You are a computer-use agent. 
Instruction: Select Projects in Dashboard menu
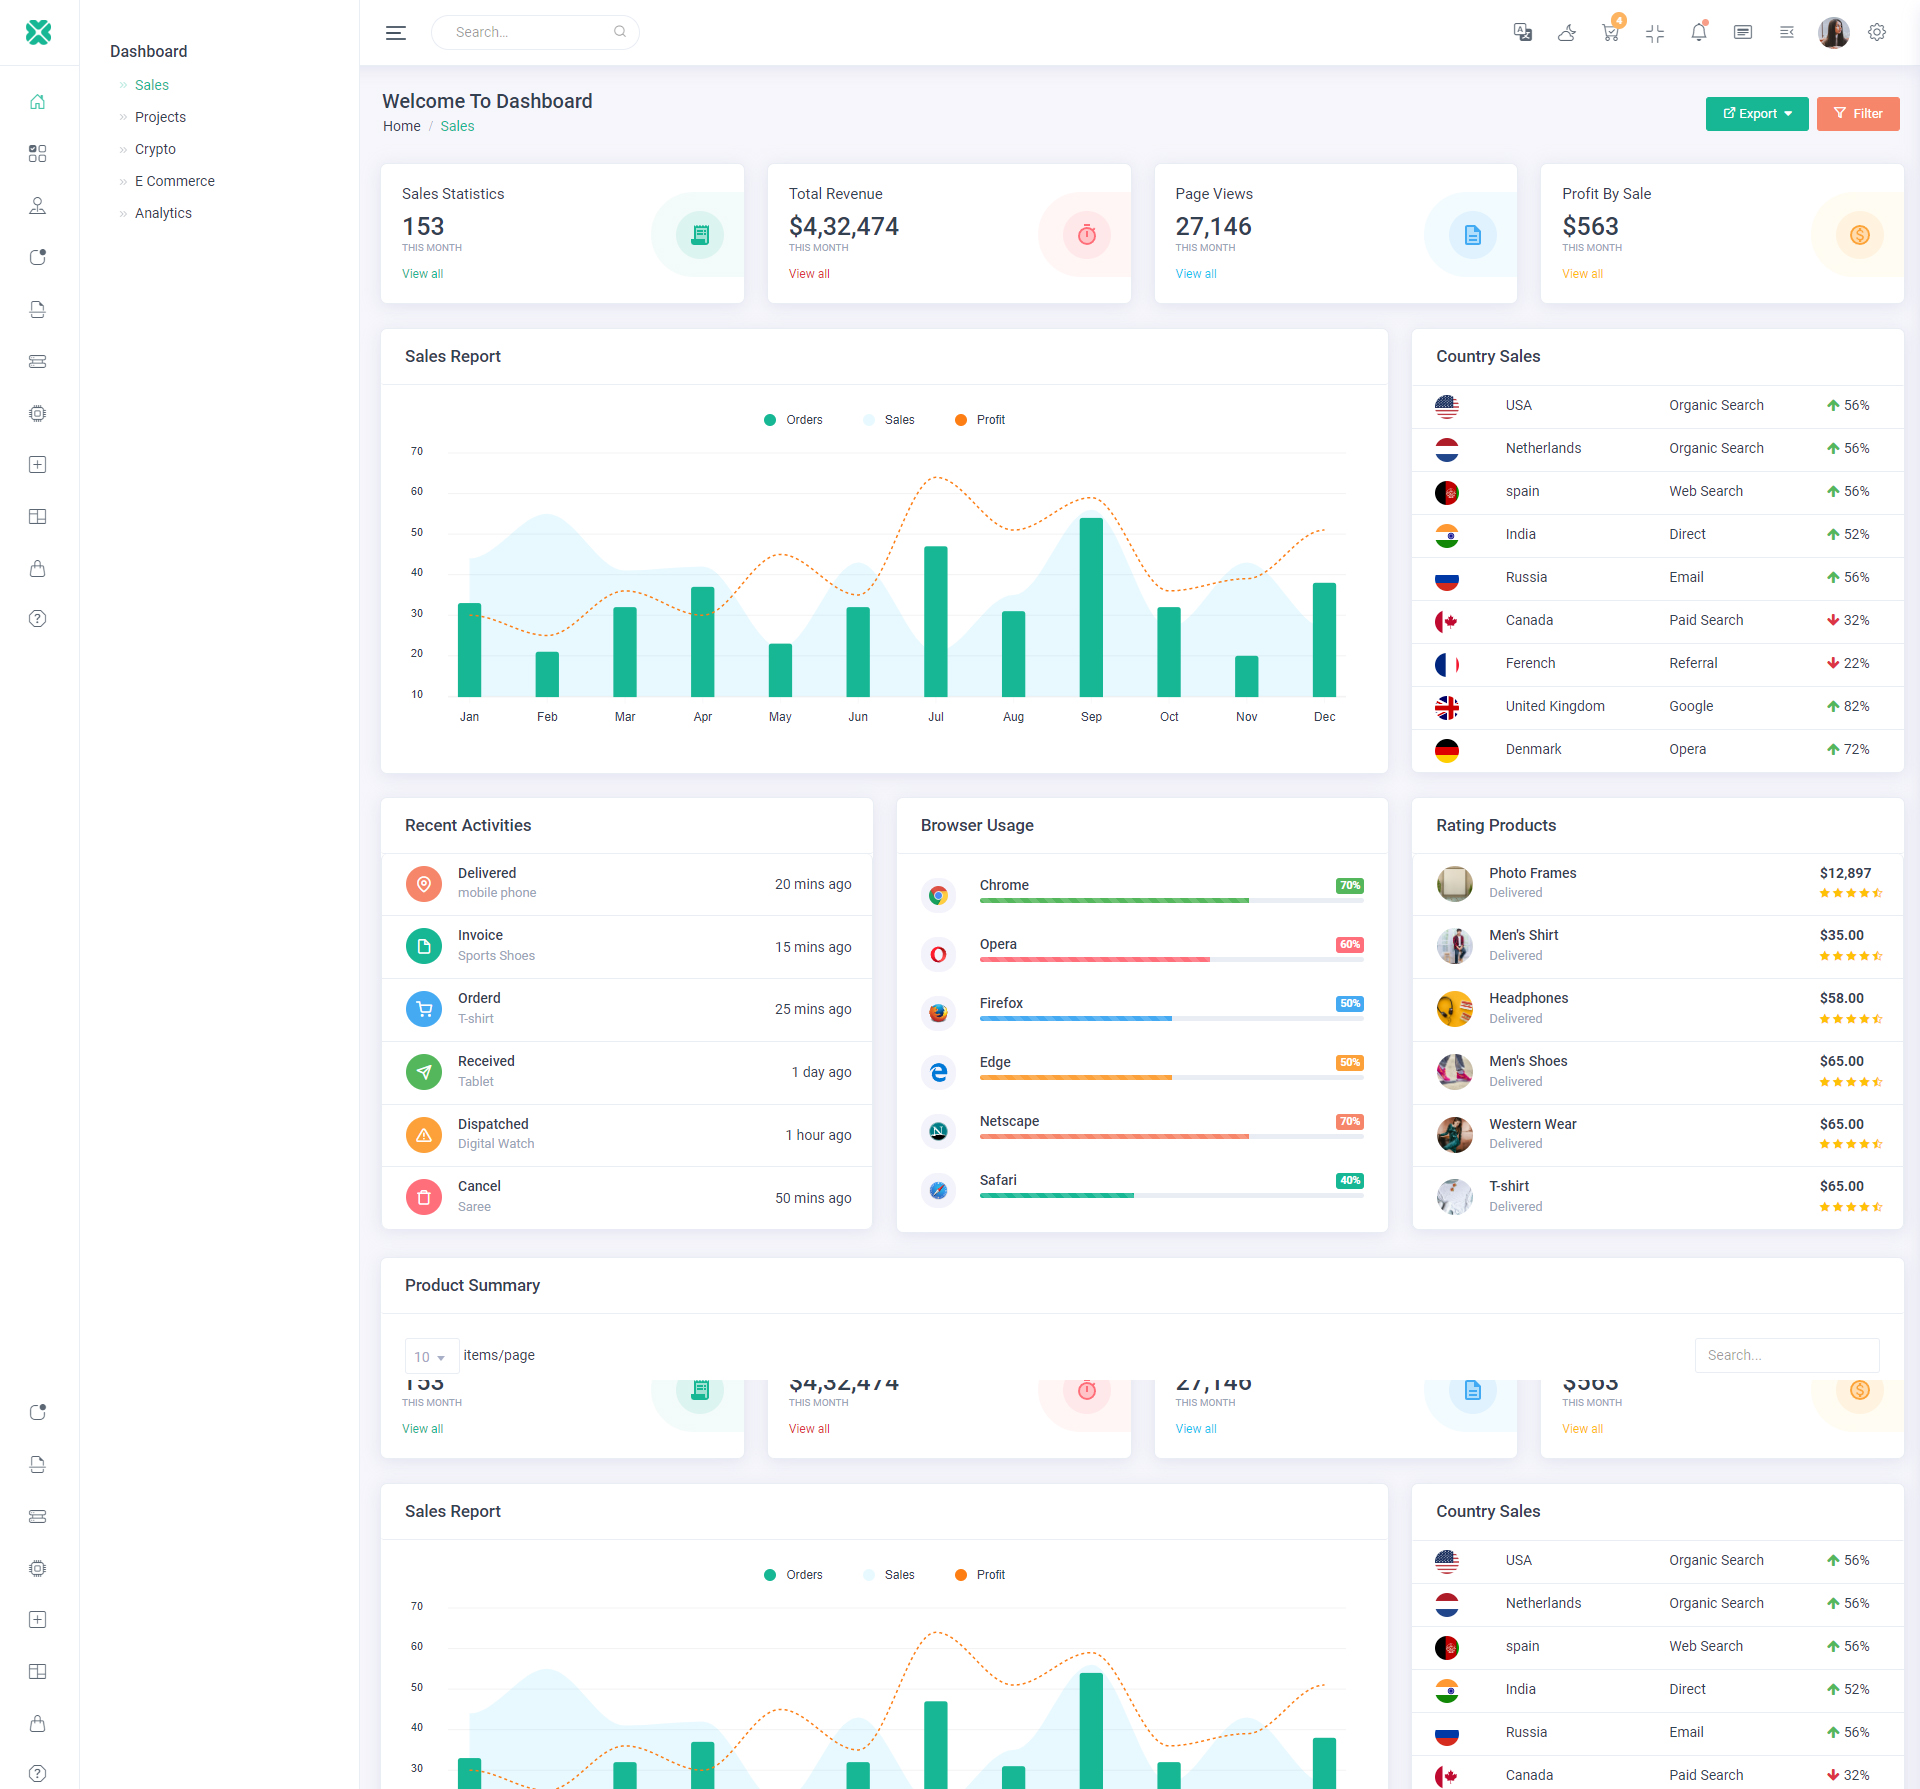coord(160,117)
